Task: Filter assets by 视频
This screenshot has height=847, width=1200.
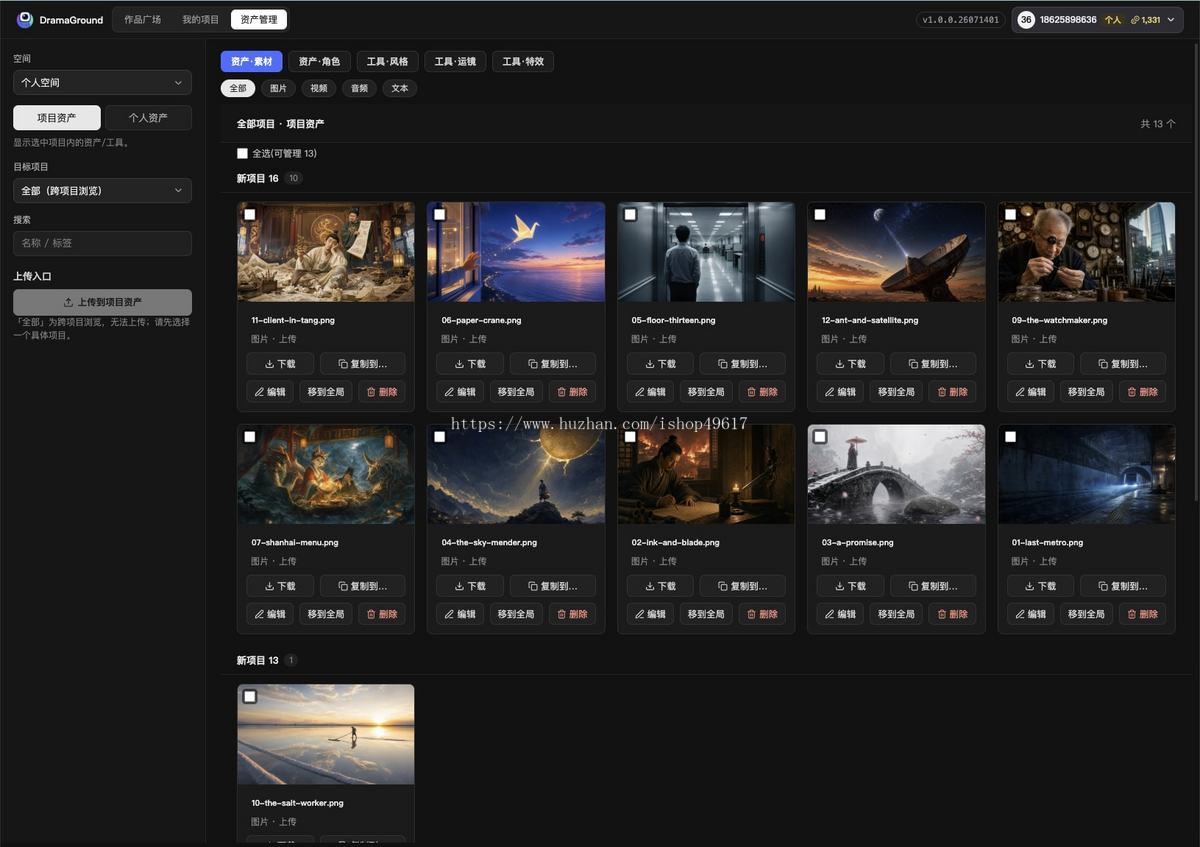Action: (x=318, y=88)
